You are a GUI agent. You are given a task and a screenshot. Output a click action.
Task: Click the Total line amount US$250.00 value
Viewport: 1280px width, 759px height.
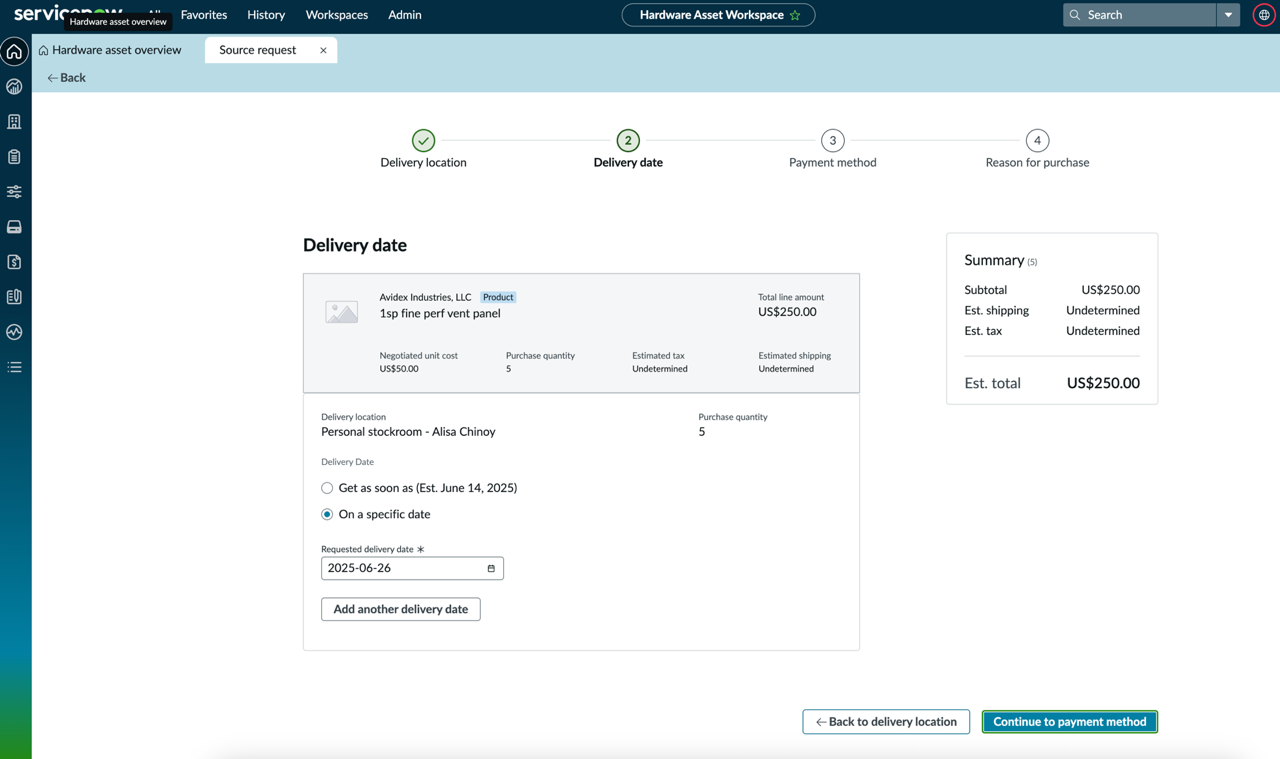point(787,312)
